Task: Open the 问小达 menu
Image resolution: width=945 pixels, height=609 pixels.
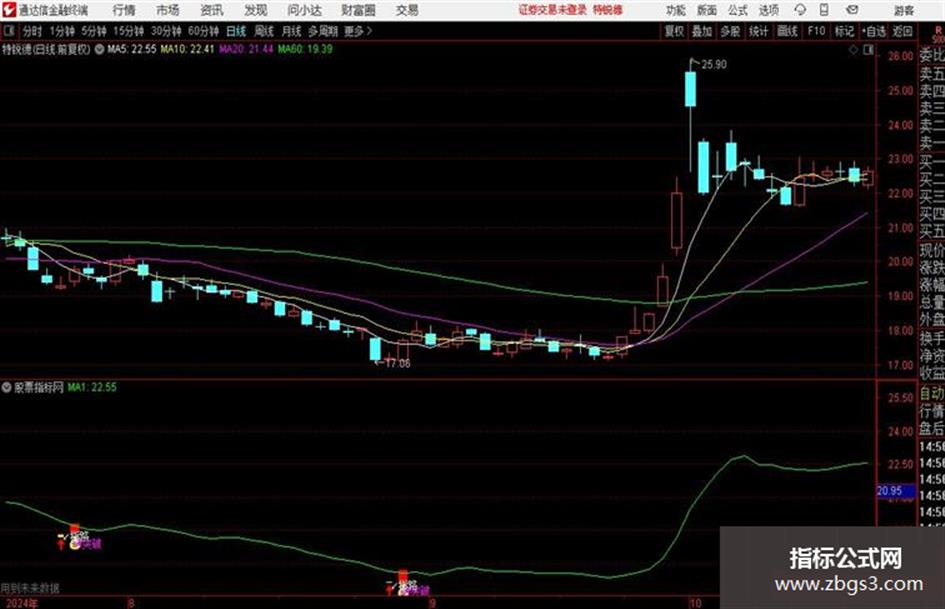Action: tap(304, 10)
